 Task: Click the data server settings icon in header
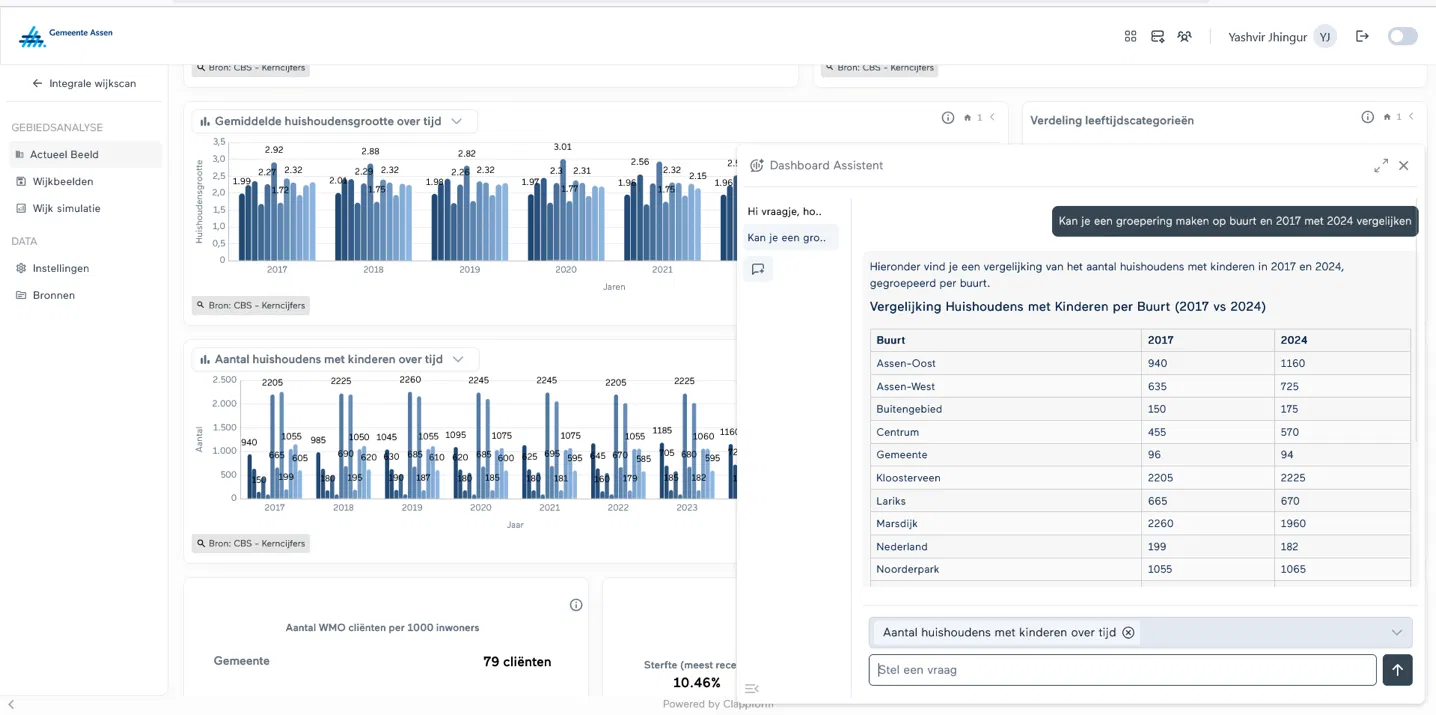click(x=1157, y=36)
